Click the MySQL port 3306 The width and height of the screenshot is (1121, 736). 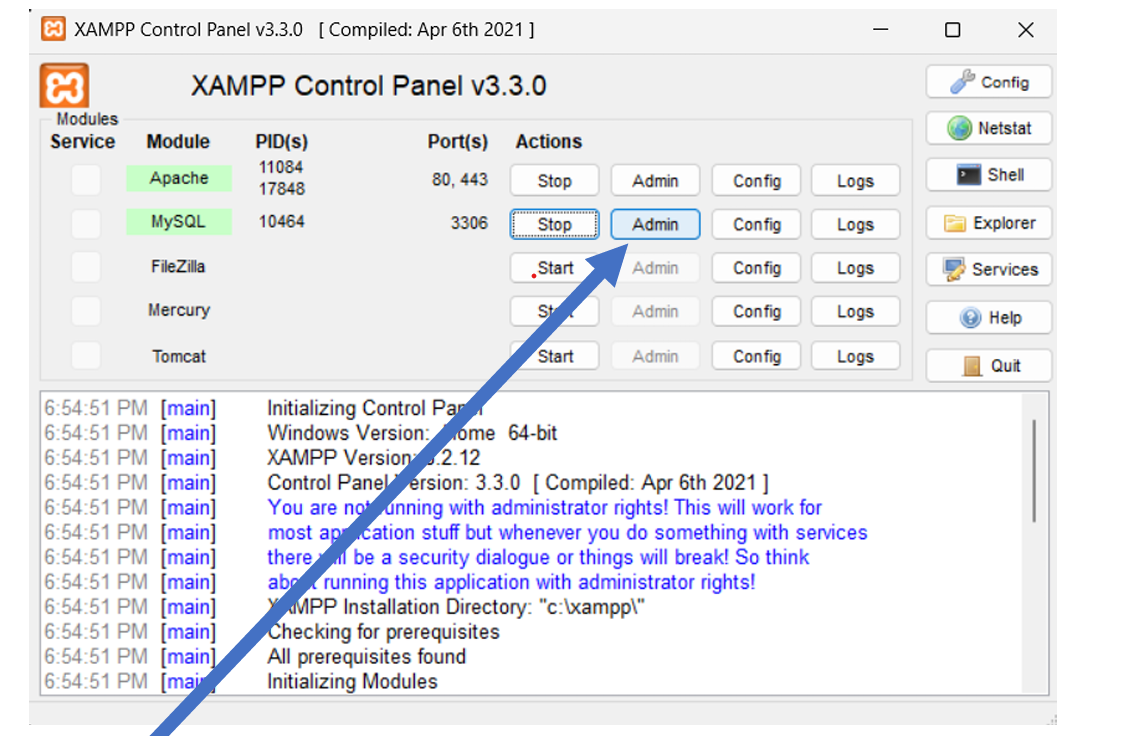pos(469,223)
